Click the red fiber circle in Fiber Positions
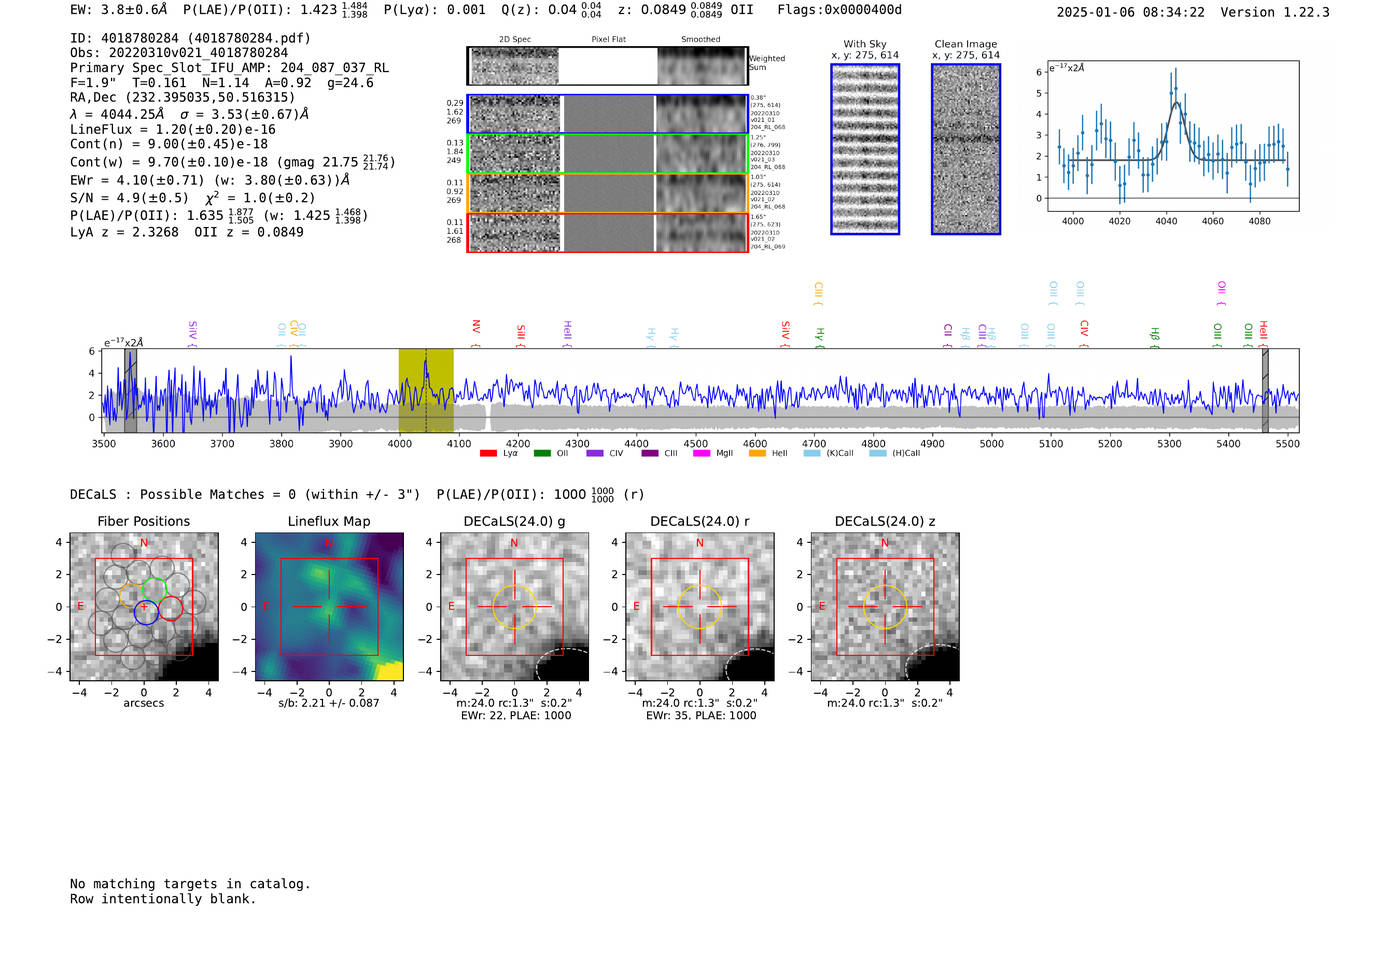Screen dimensions: 1400x953 click(171, 608)
